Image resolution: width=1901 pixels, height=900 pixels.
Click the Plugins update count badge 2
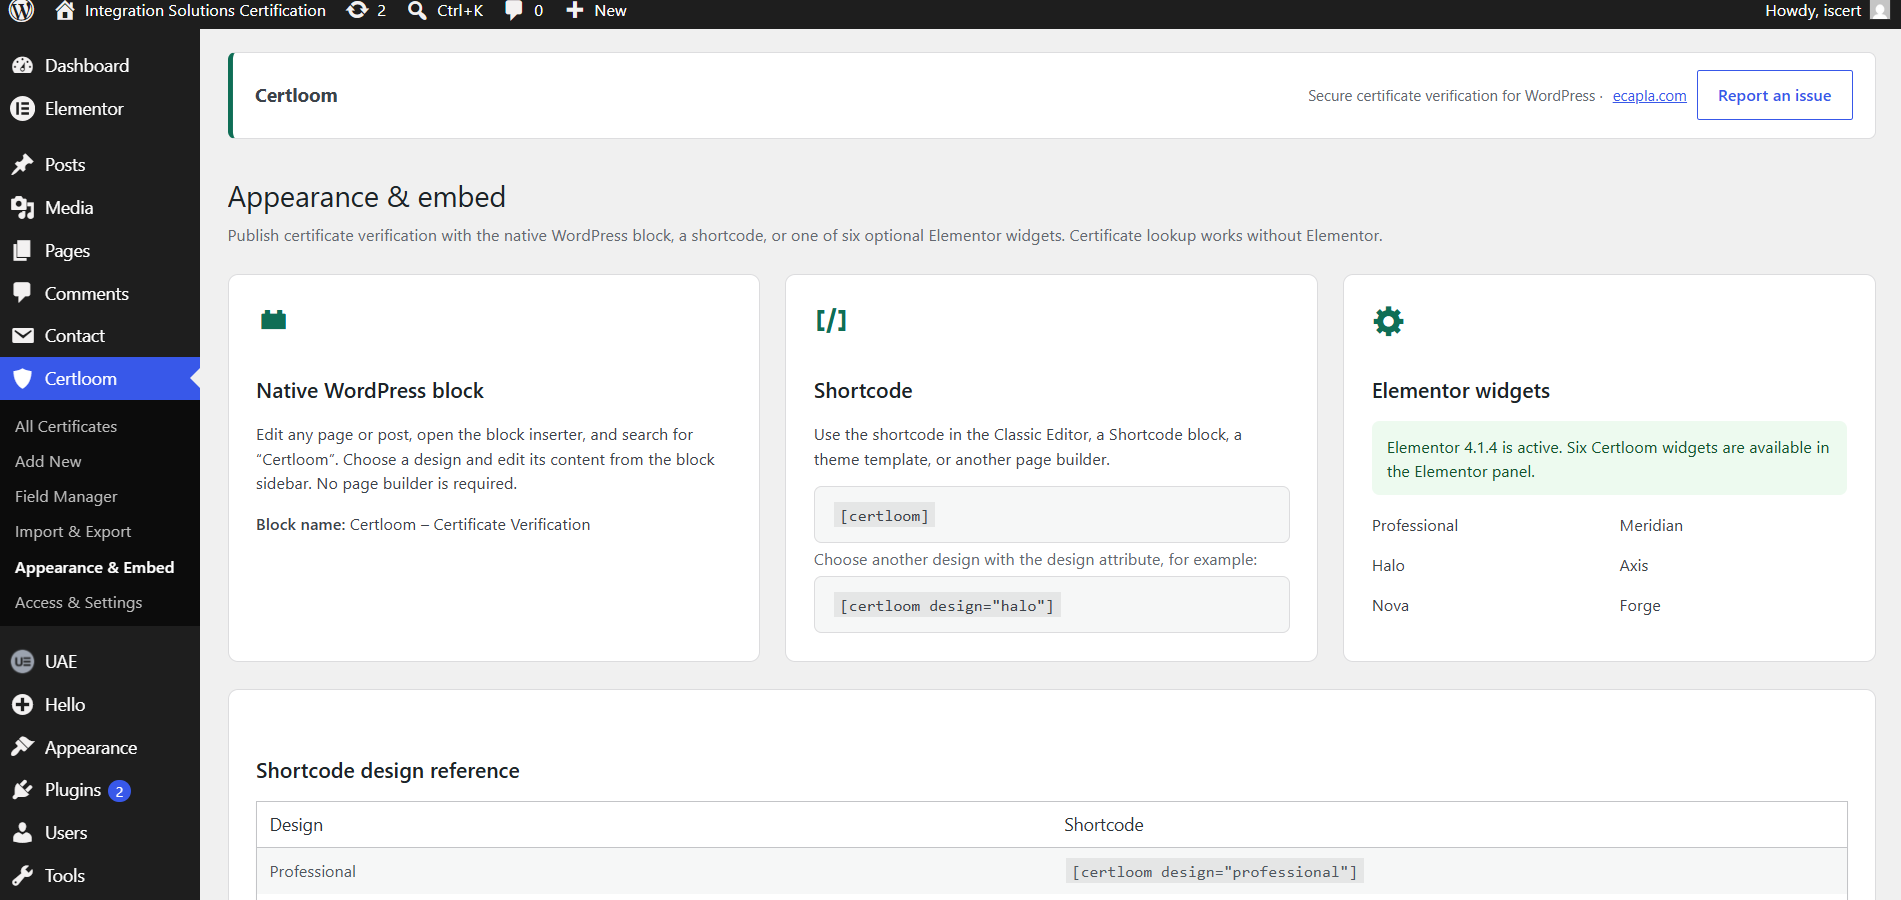click(x=119, y=791)
